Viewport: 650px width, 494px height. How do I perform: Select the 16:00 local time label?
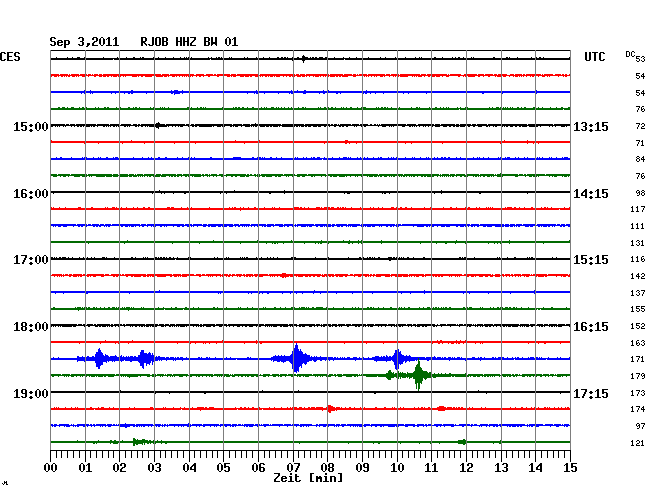[x=31, y=194]
